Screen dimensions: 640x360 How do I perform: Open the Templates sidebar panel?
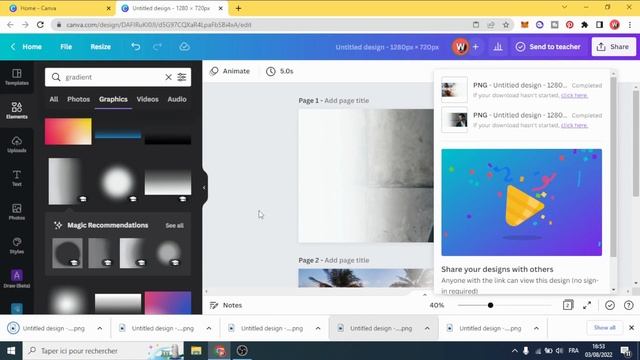pos(17,77)
